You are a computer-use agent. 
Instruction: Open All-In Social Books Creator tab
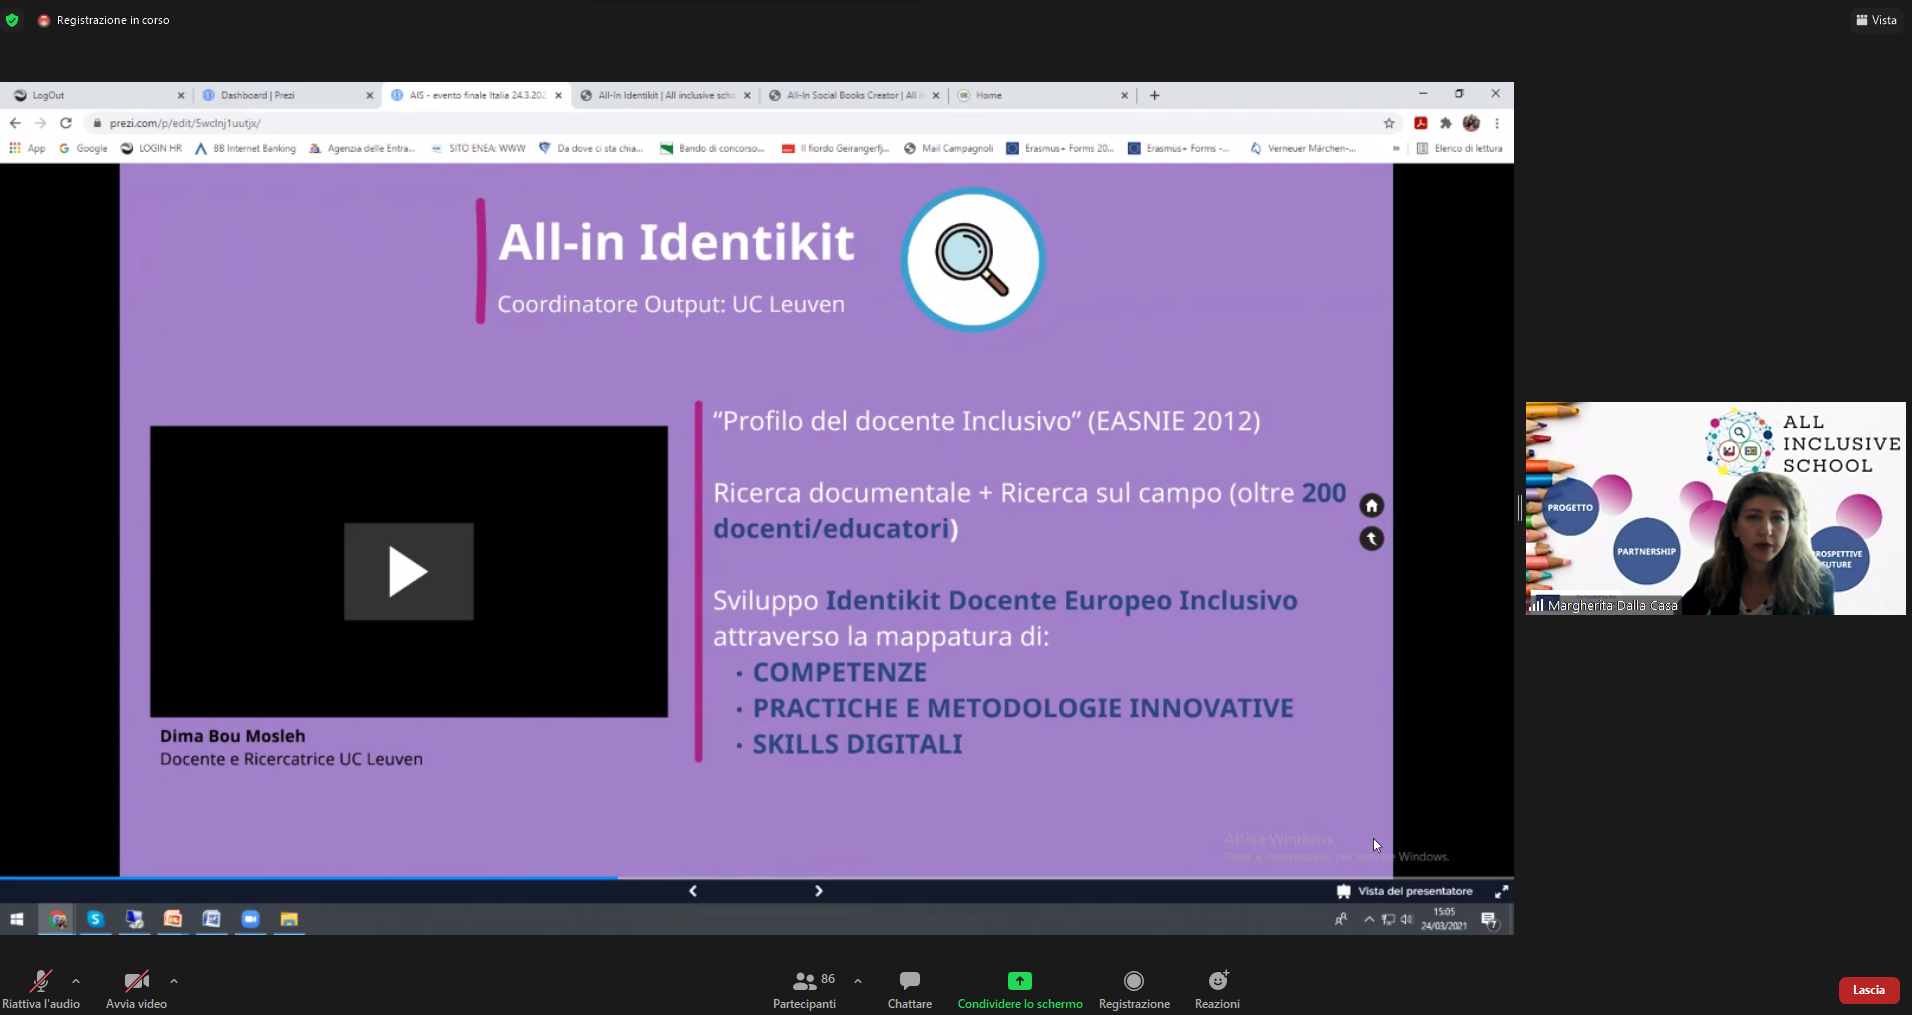pyautogui.click(x=854, y=95)
